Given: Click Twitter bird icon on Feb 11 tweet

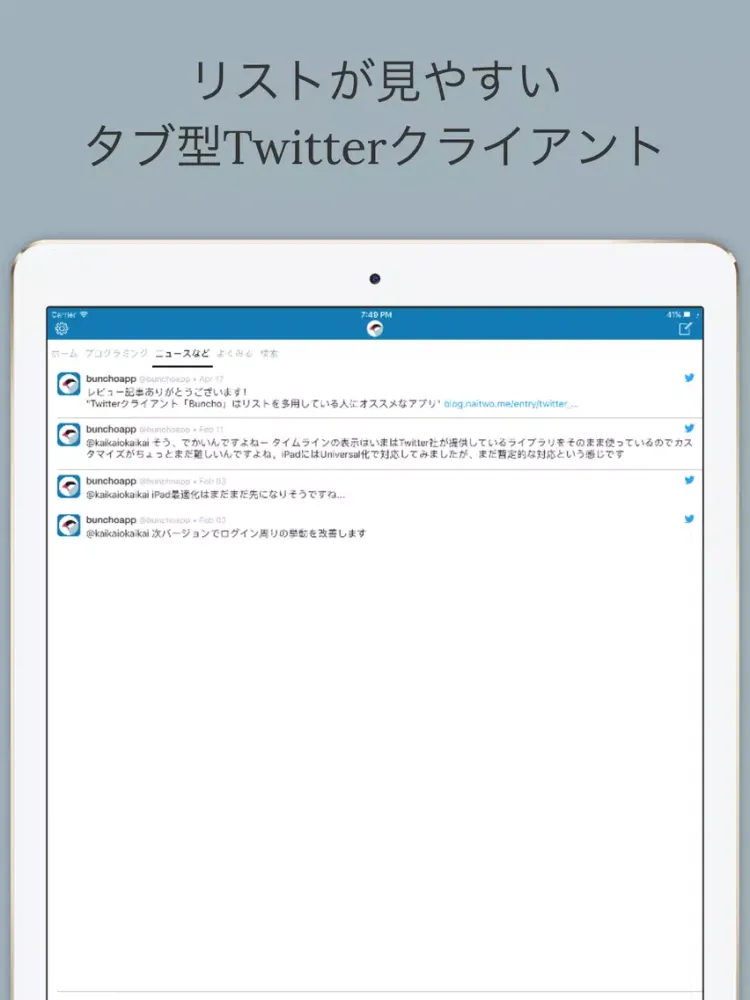Looking at the screenshot, I should coord(689,429).
